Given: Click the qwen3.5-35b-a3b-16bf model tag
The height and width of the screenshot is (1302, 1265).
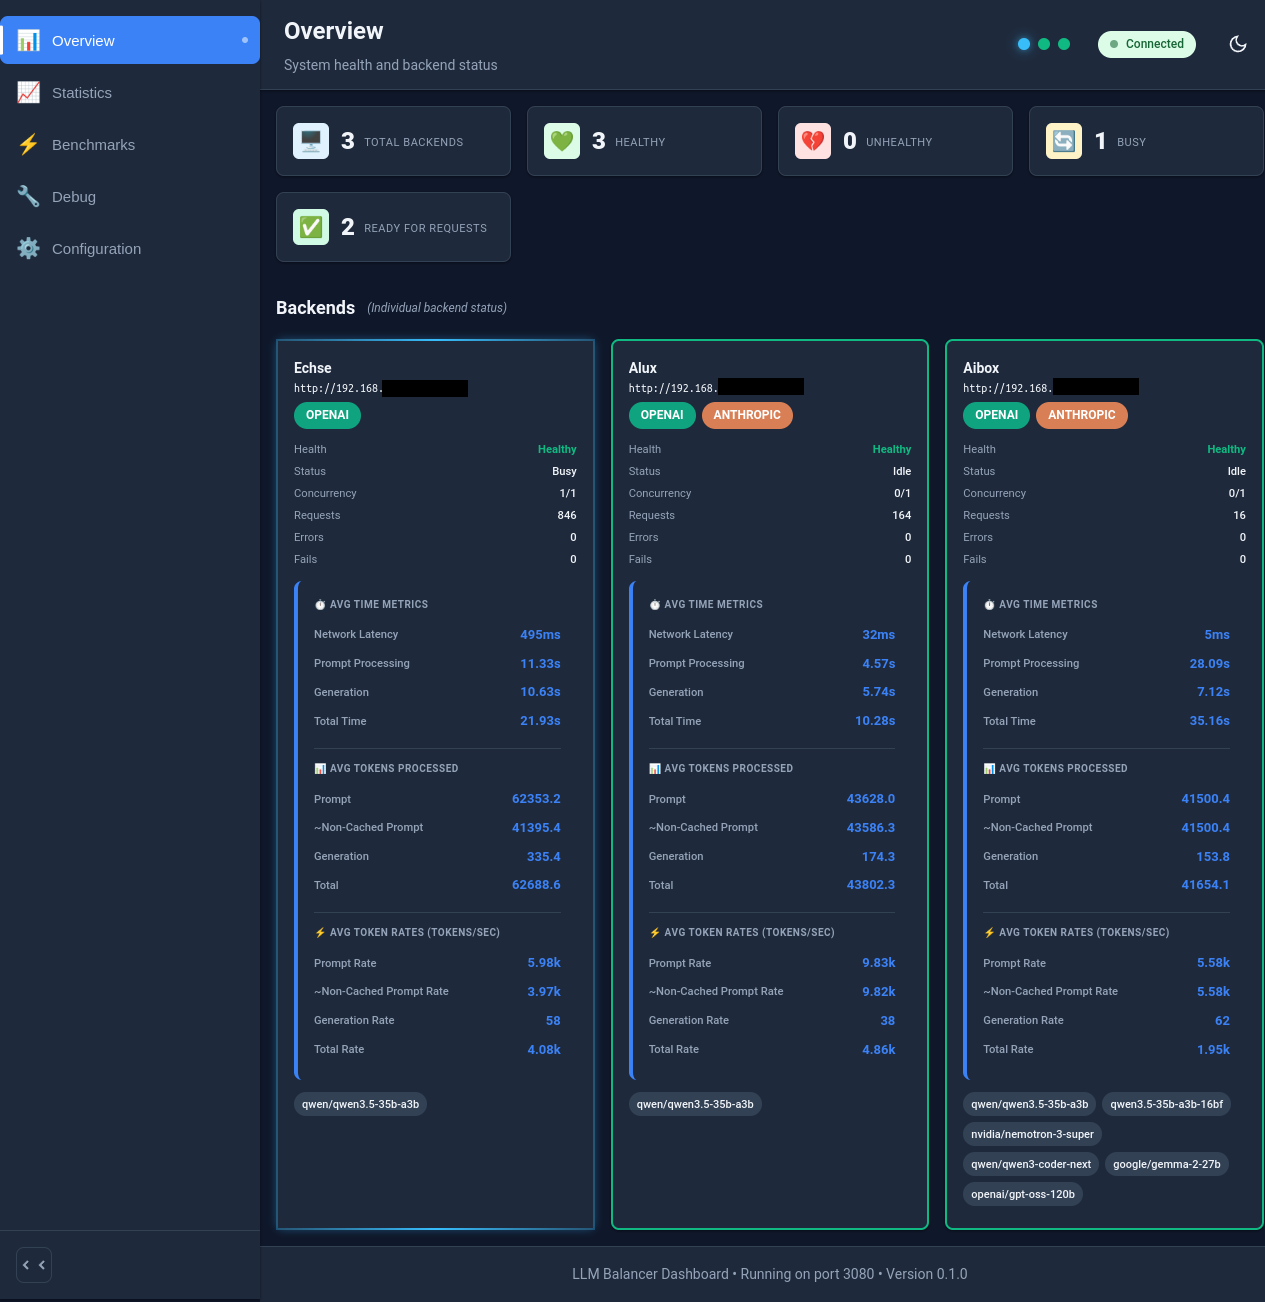Looking at the screenshot, I should (1167, 1104).
